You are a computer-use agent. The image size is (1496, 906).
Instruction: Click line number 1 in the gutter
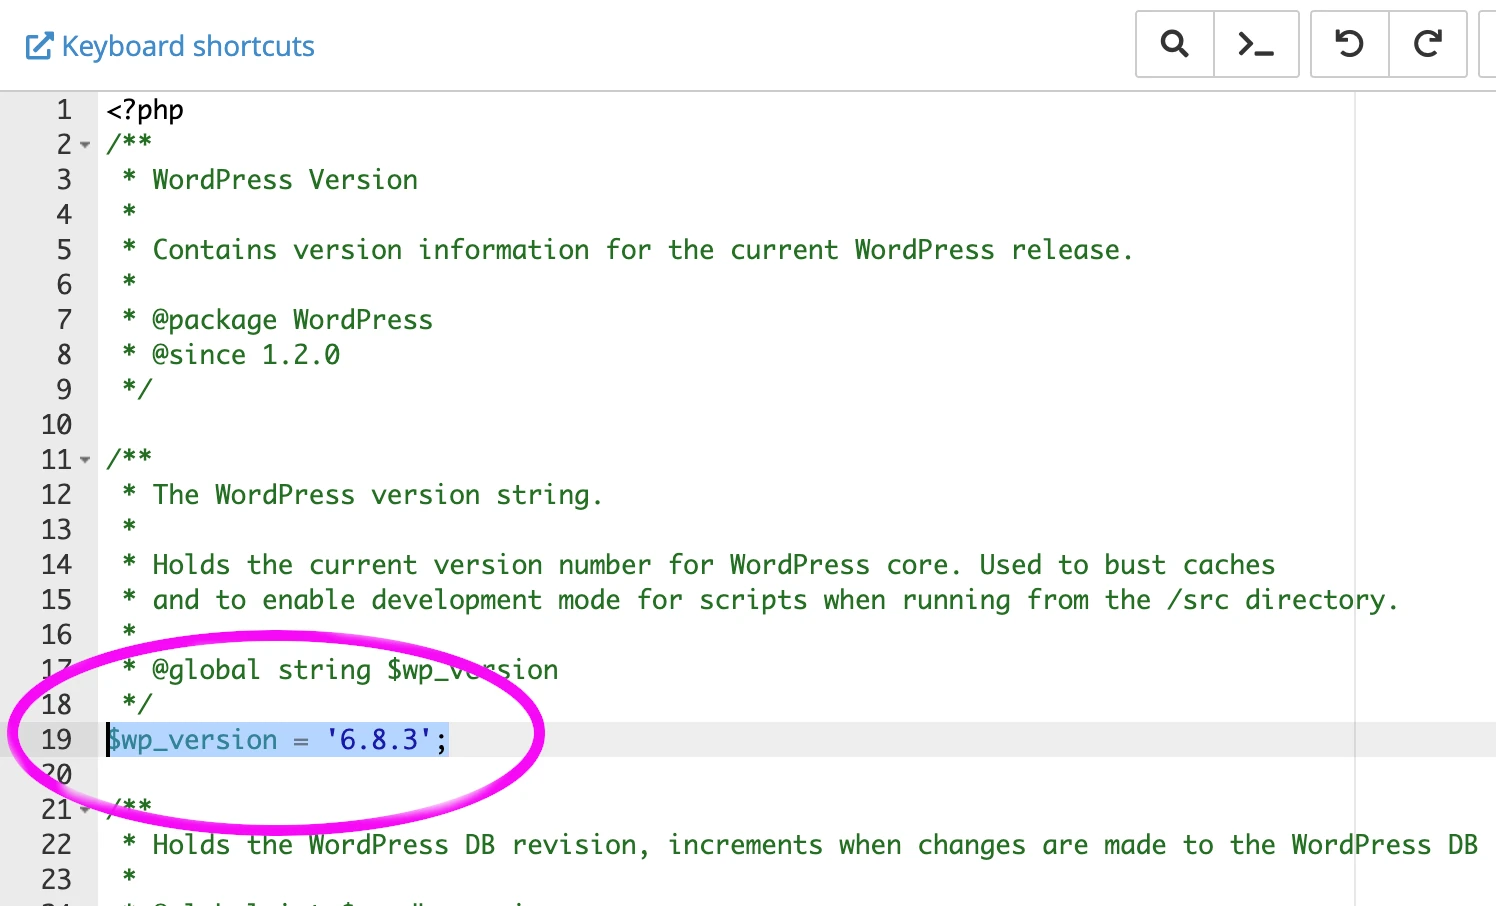coord(63,110)
